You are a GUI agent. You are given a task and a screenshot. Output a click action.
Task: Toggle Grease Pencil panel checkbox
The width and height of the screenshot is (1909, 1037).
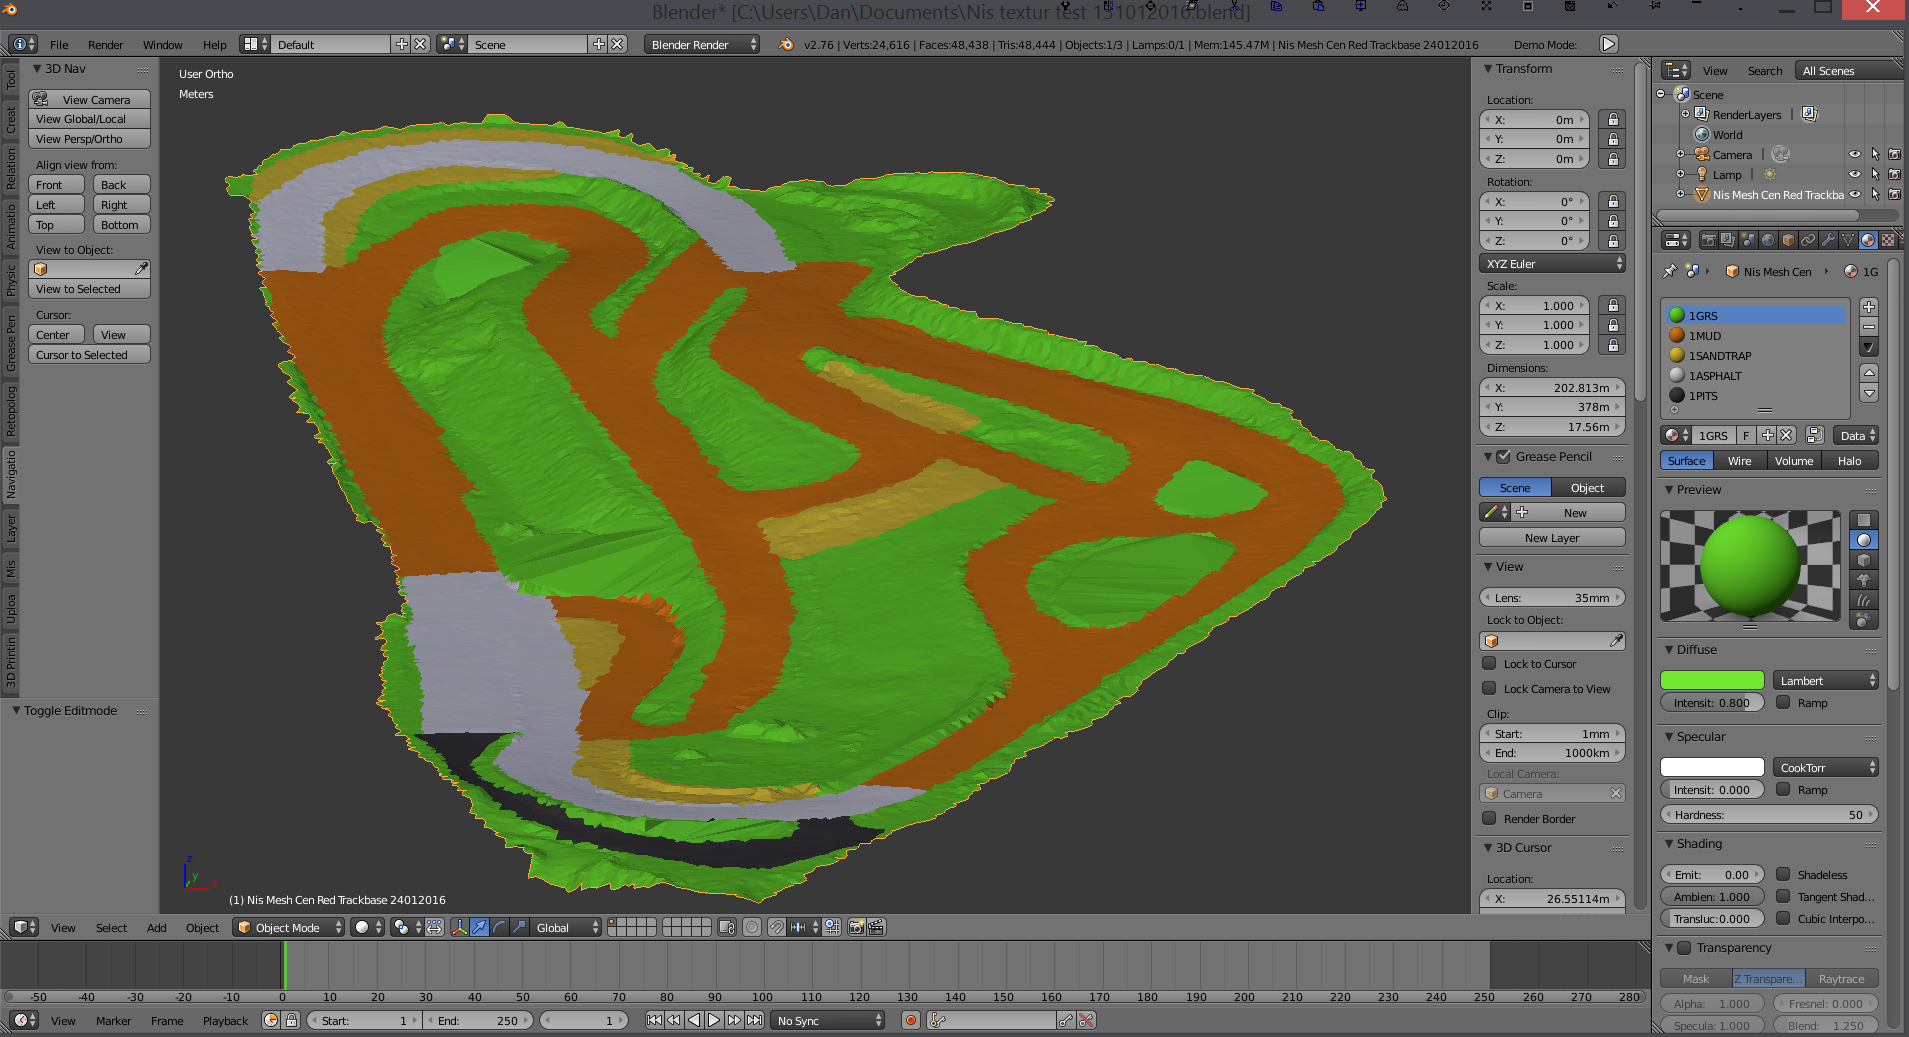(x=1503, y=456)
